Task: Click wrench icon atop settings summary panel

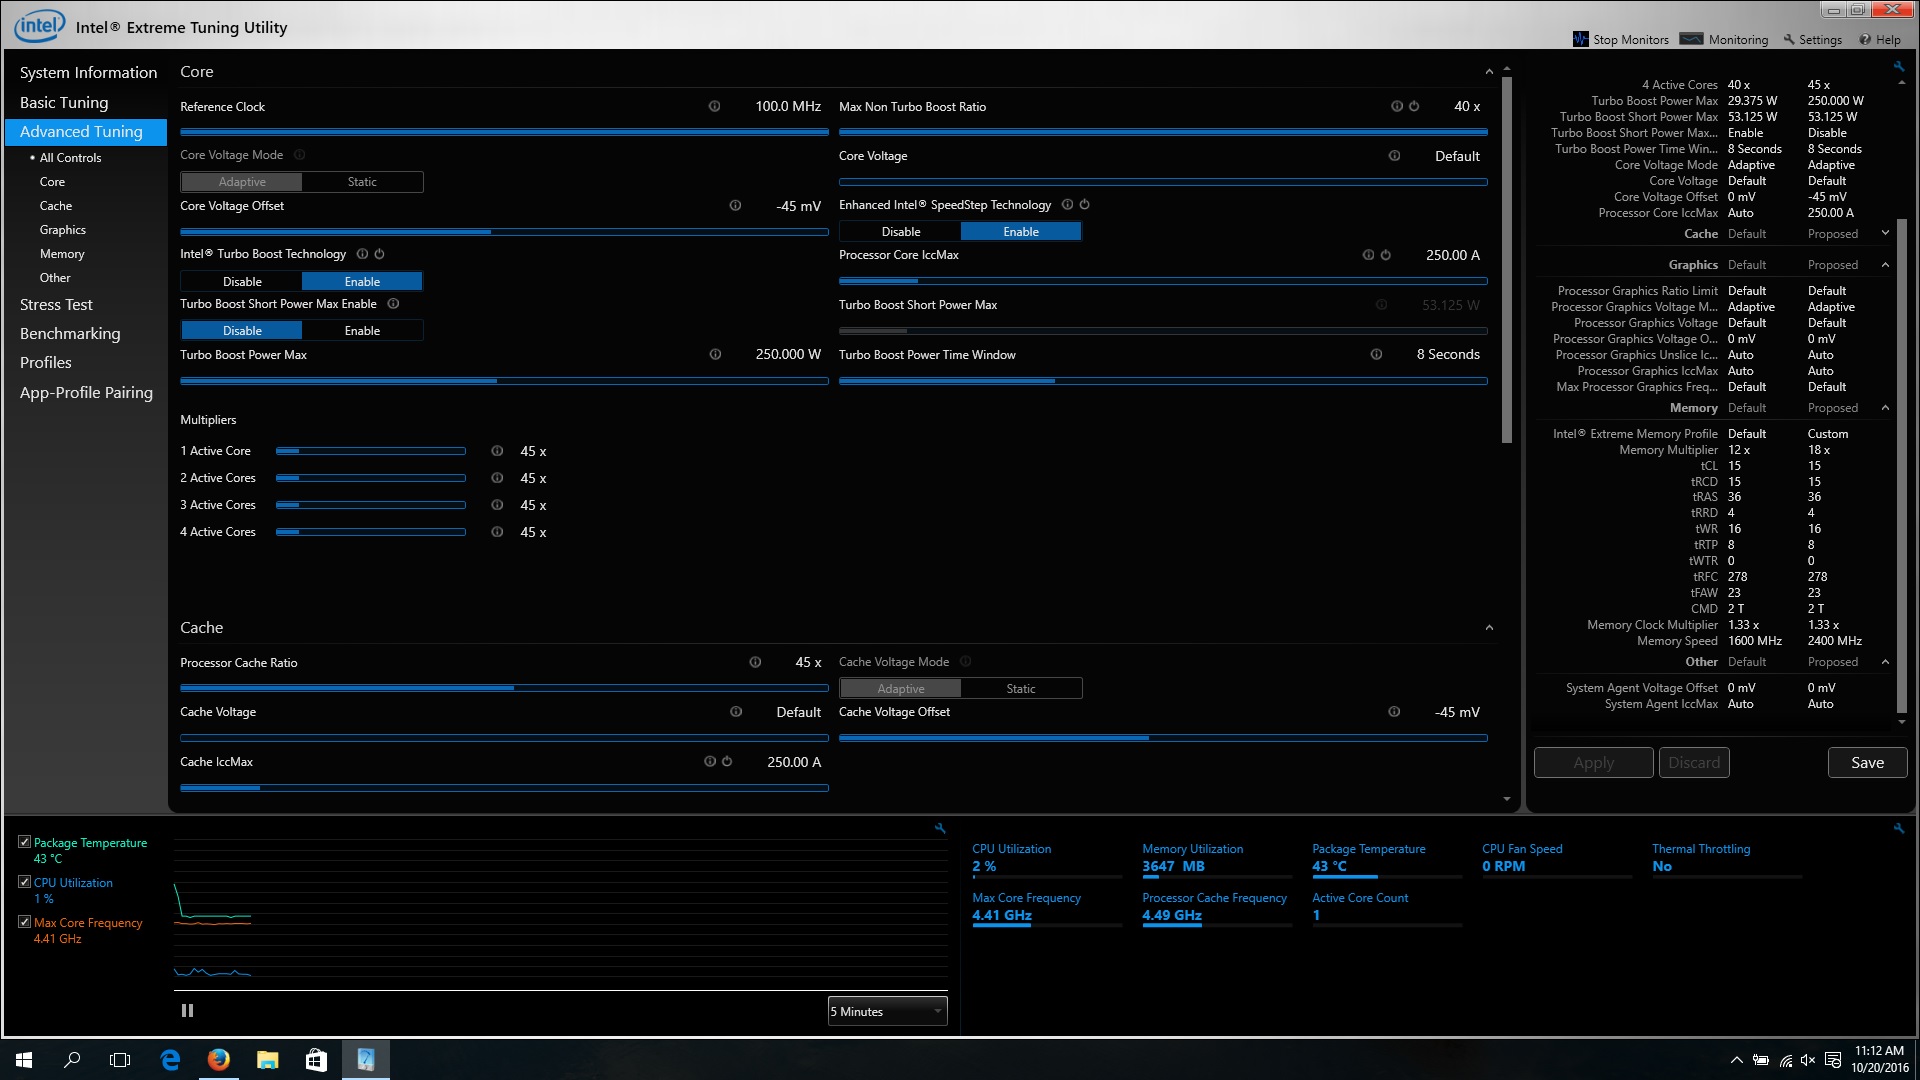Action: pos(1899,66)
